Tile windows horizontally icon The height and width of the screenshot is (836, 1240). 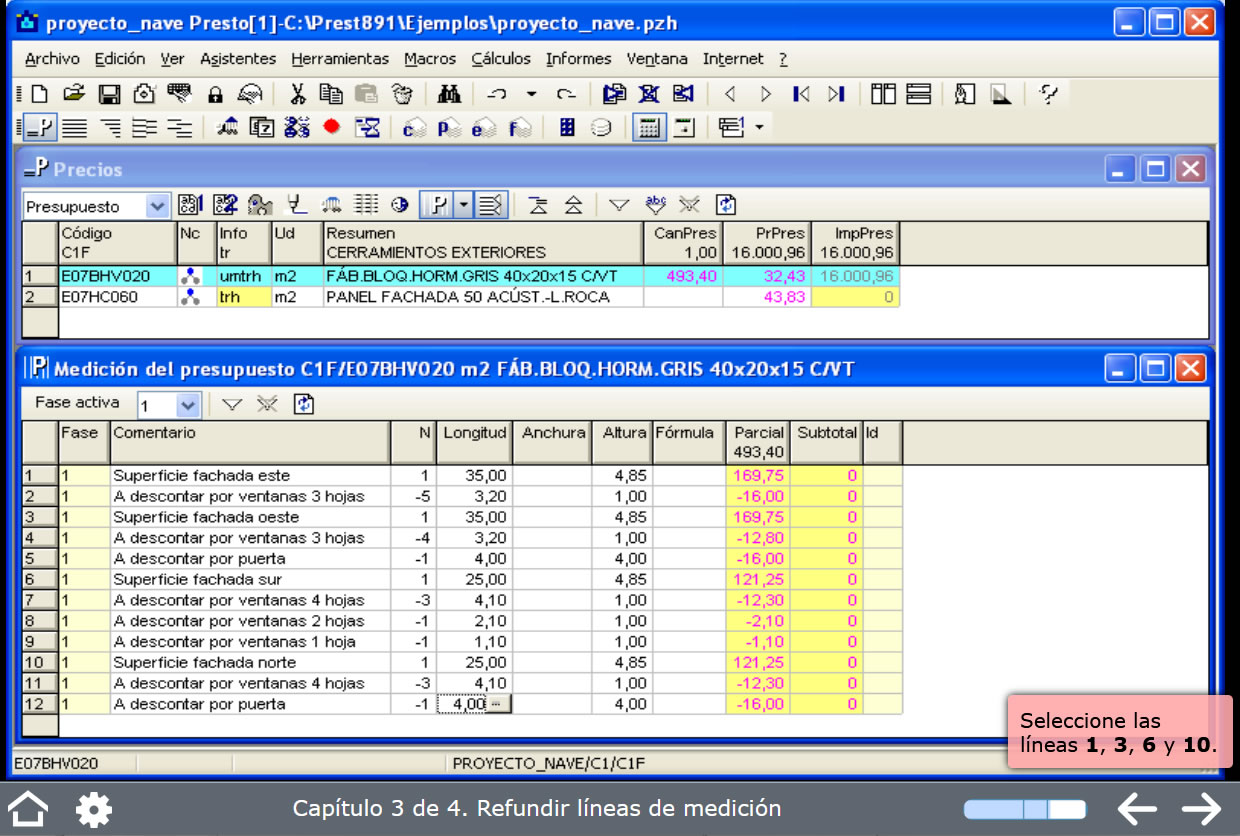coord(918,94)
